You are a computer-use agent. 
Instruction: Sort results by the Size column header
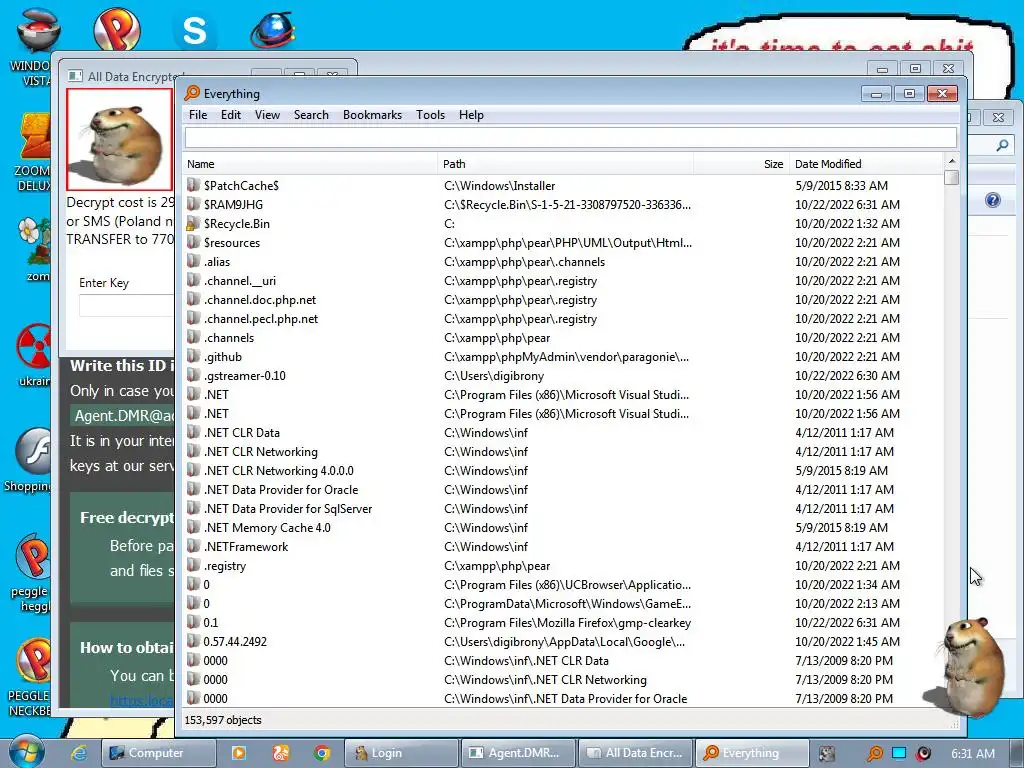click(742, 164)
